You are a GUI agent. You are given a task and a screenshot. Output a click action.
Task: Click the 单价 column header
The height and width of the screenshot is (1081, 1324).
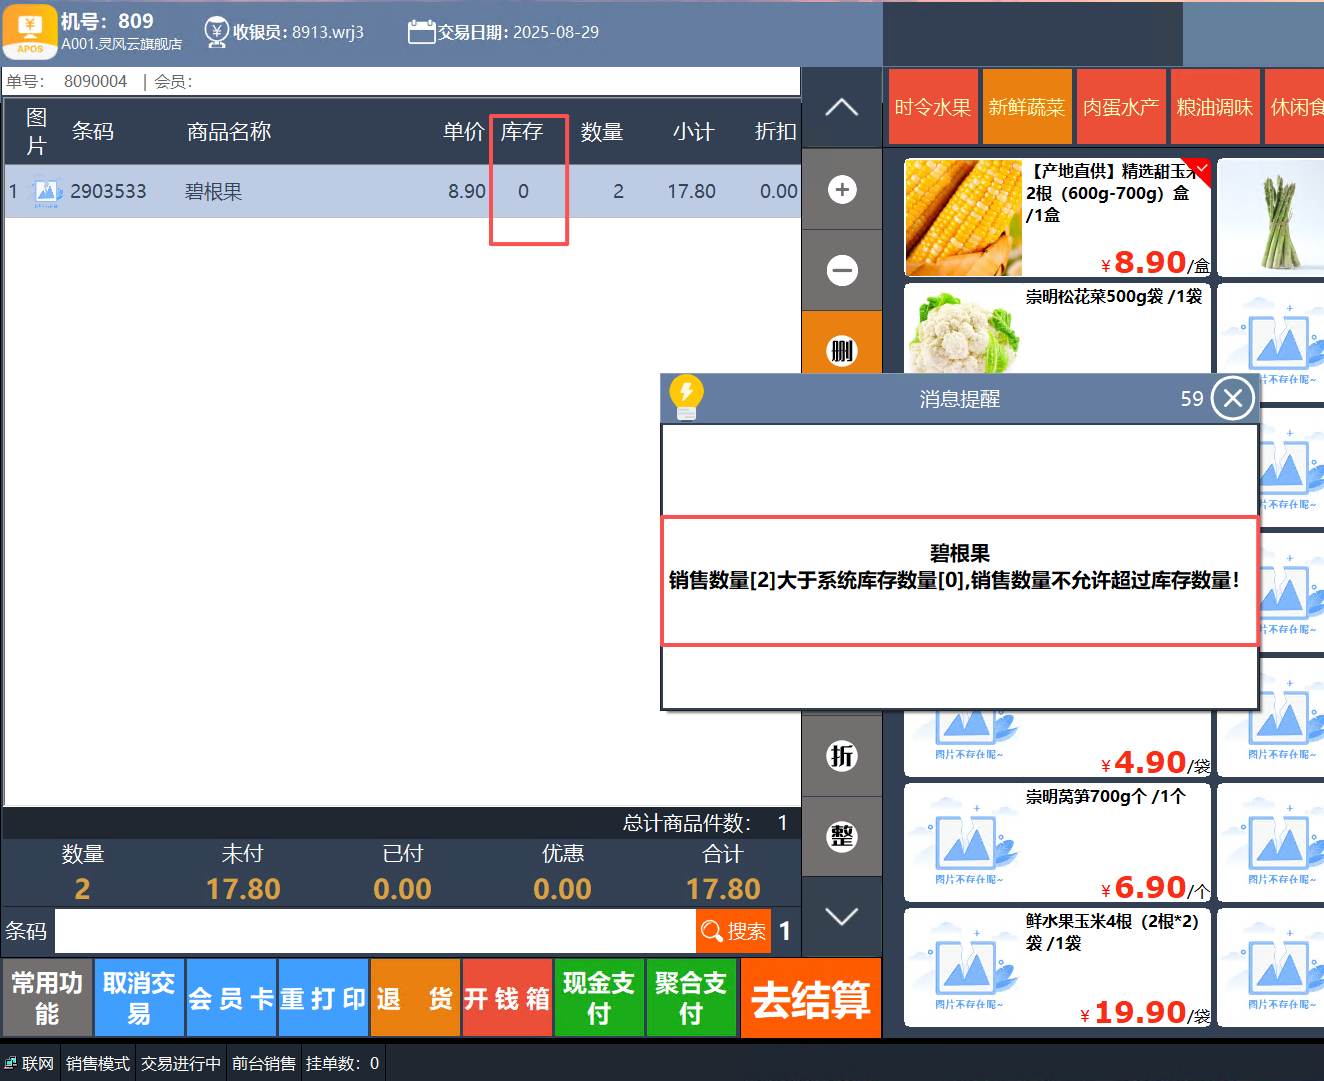464,132
